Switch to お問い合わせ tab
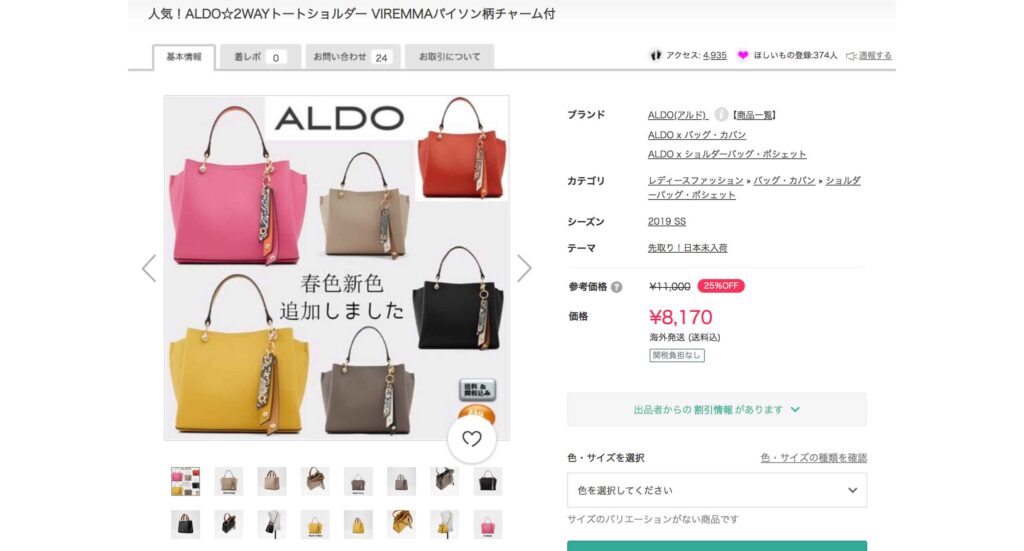Screen dimensions: 1024x551 (353, 57)
